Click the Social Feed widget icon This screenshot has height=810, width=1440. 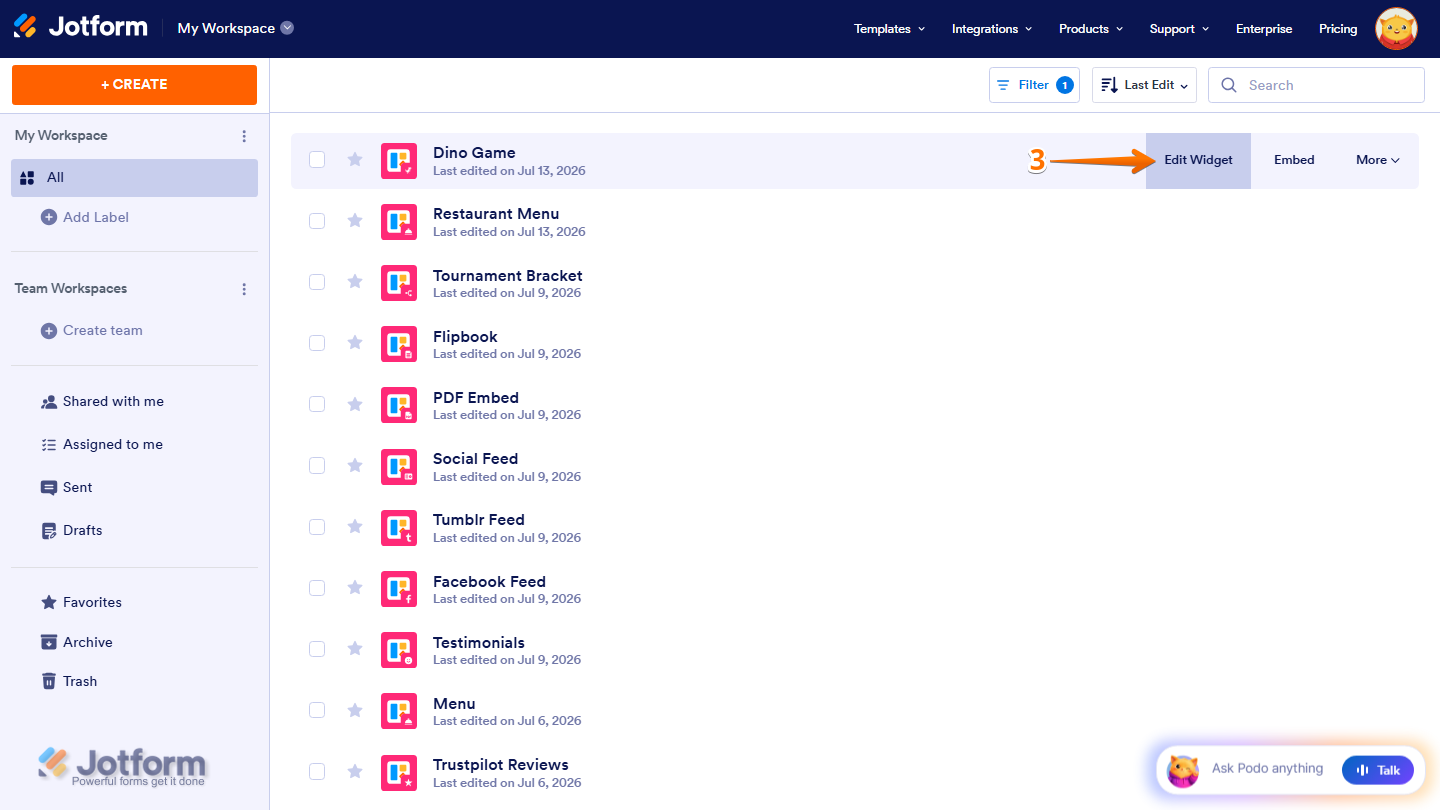coord(399,467)
